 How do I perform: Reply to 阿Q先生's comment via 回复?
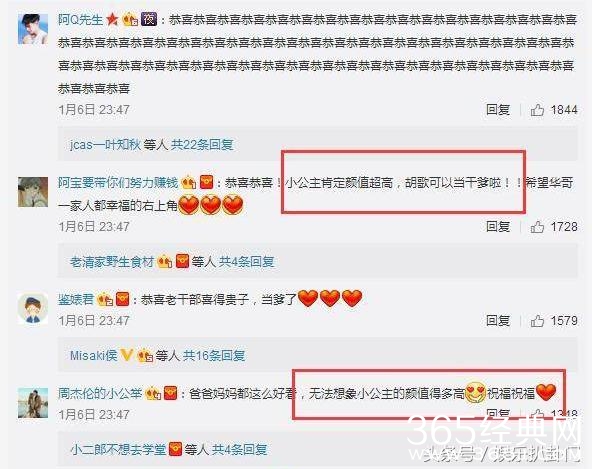[x=498, y=110]
